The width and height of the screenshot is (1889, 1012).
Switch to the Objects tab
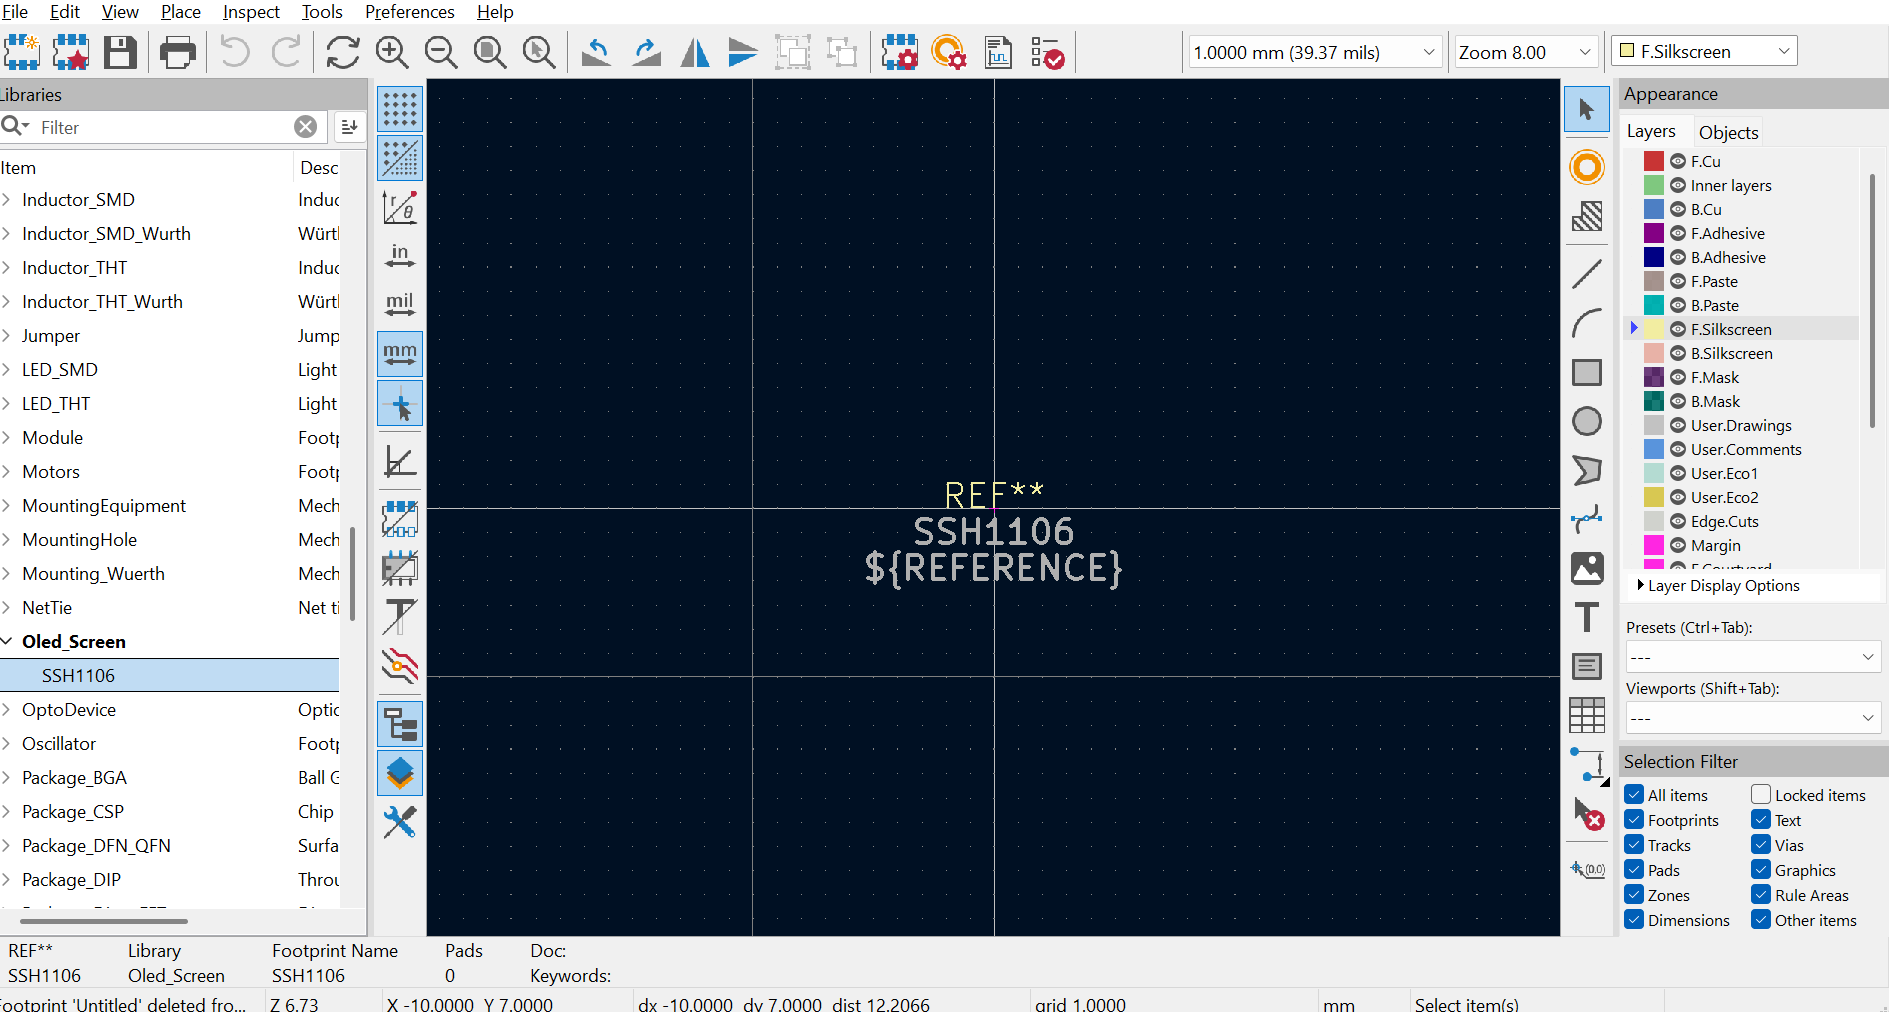pyautogui.click(x=1728, y=132)
